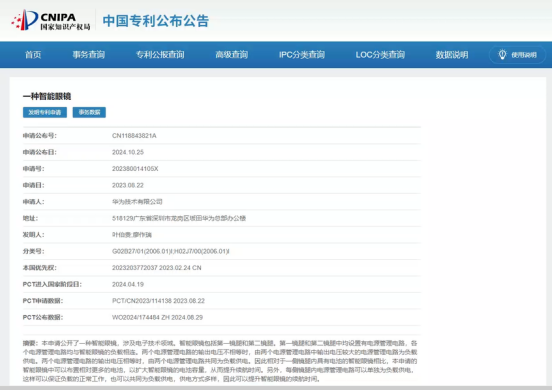
Task: Click publication number CN118843821A
Action: [134, 136]
